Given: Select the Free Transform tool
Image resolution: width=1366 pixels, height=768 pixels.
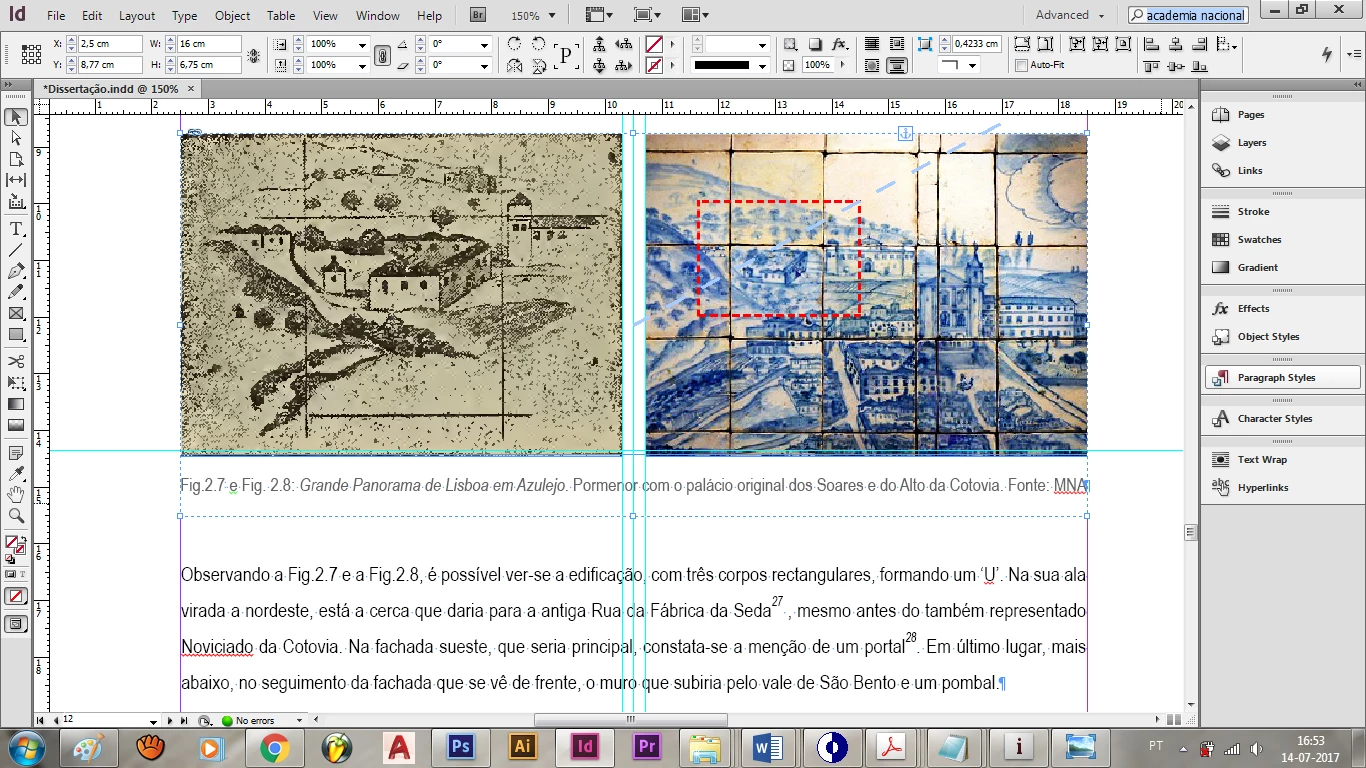Looking at the screenshot, I should point(16,383).
